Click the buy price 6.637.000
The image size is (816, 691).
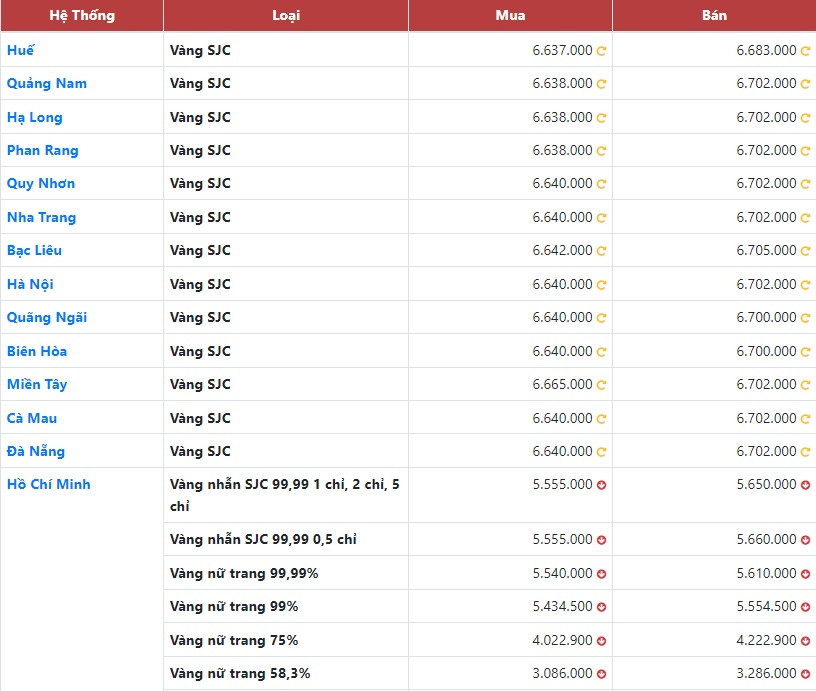(563, 50)
